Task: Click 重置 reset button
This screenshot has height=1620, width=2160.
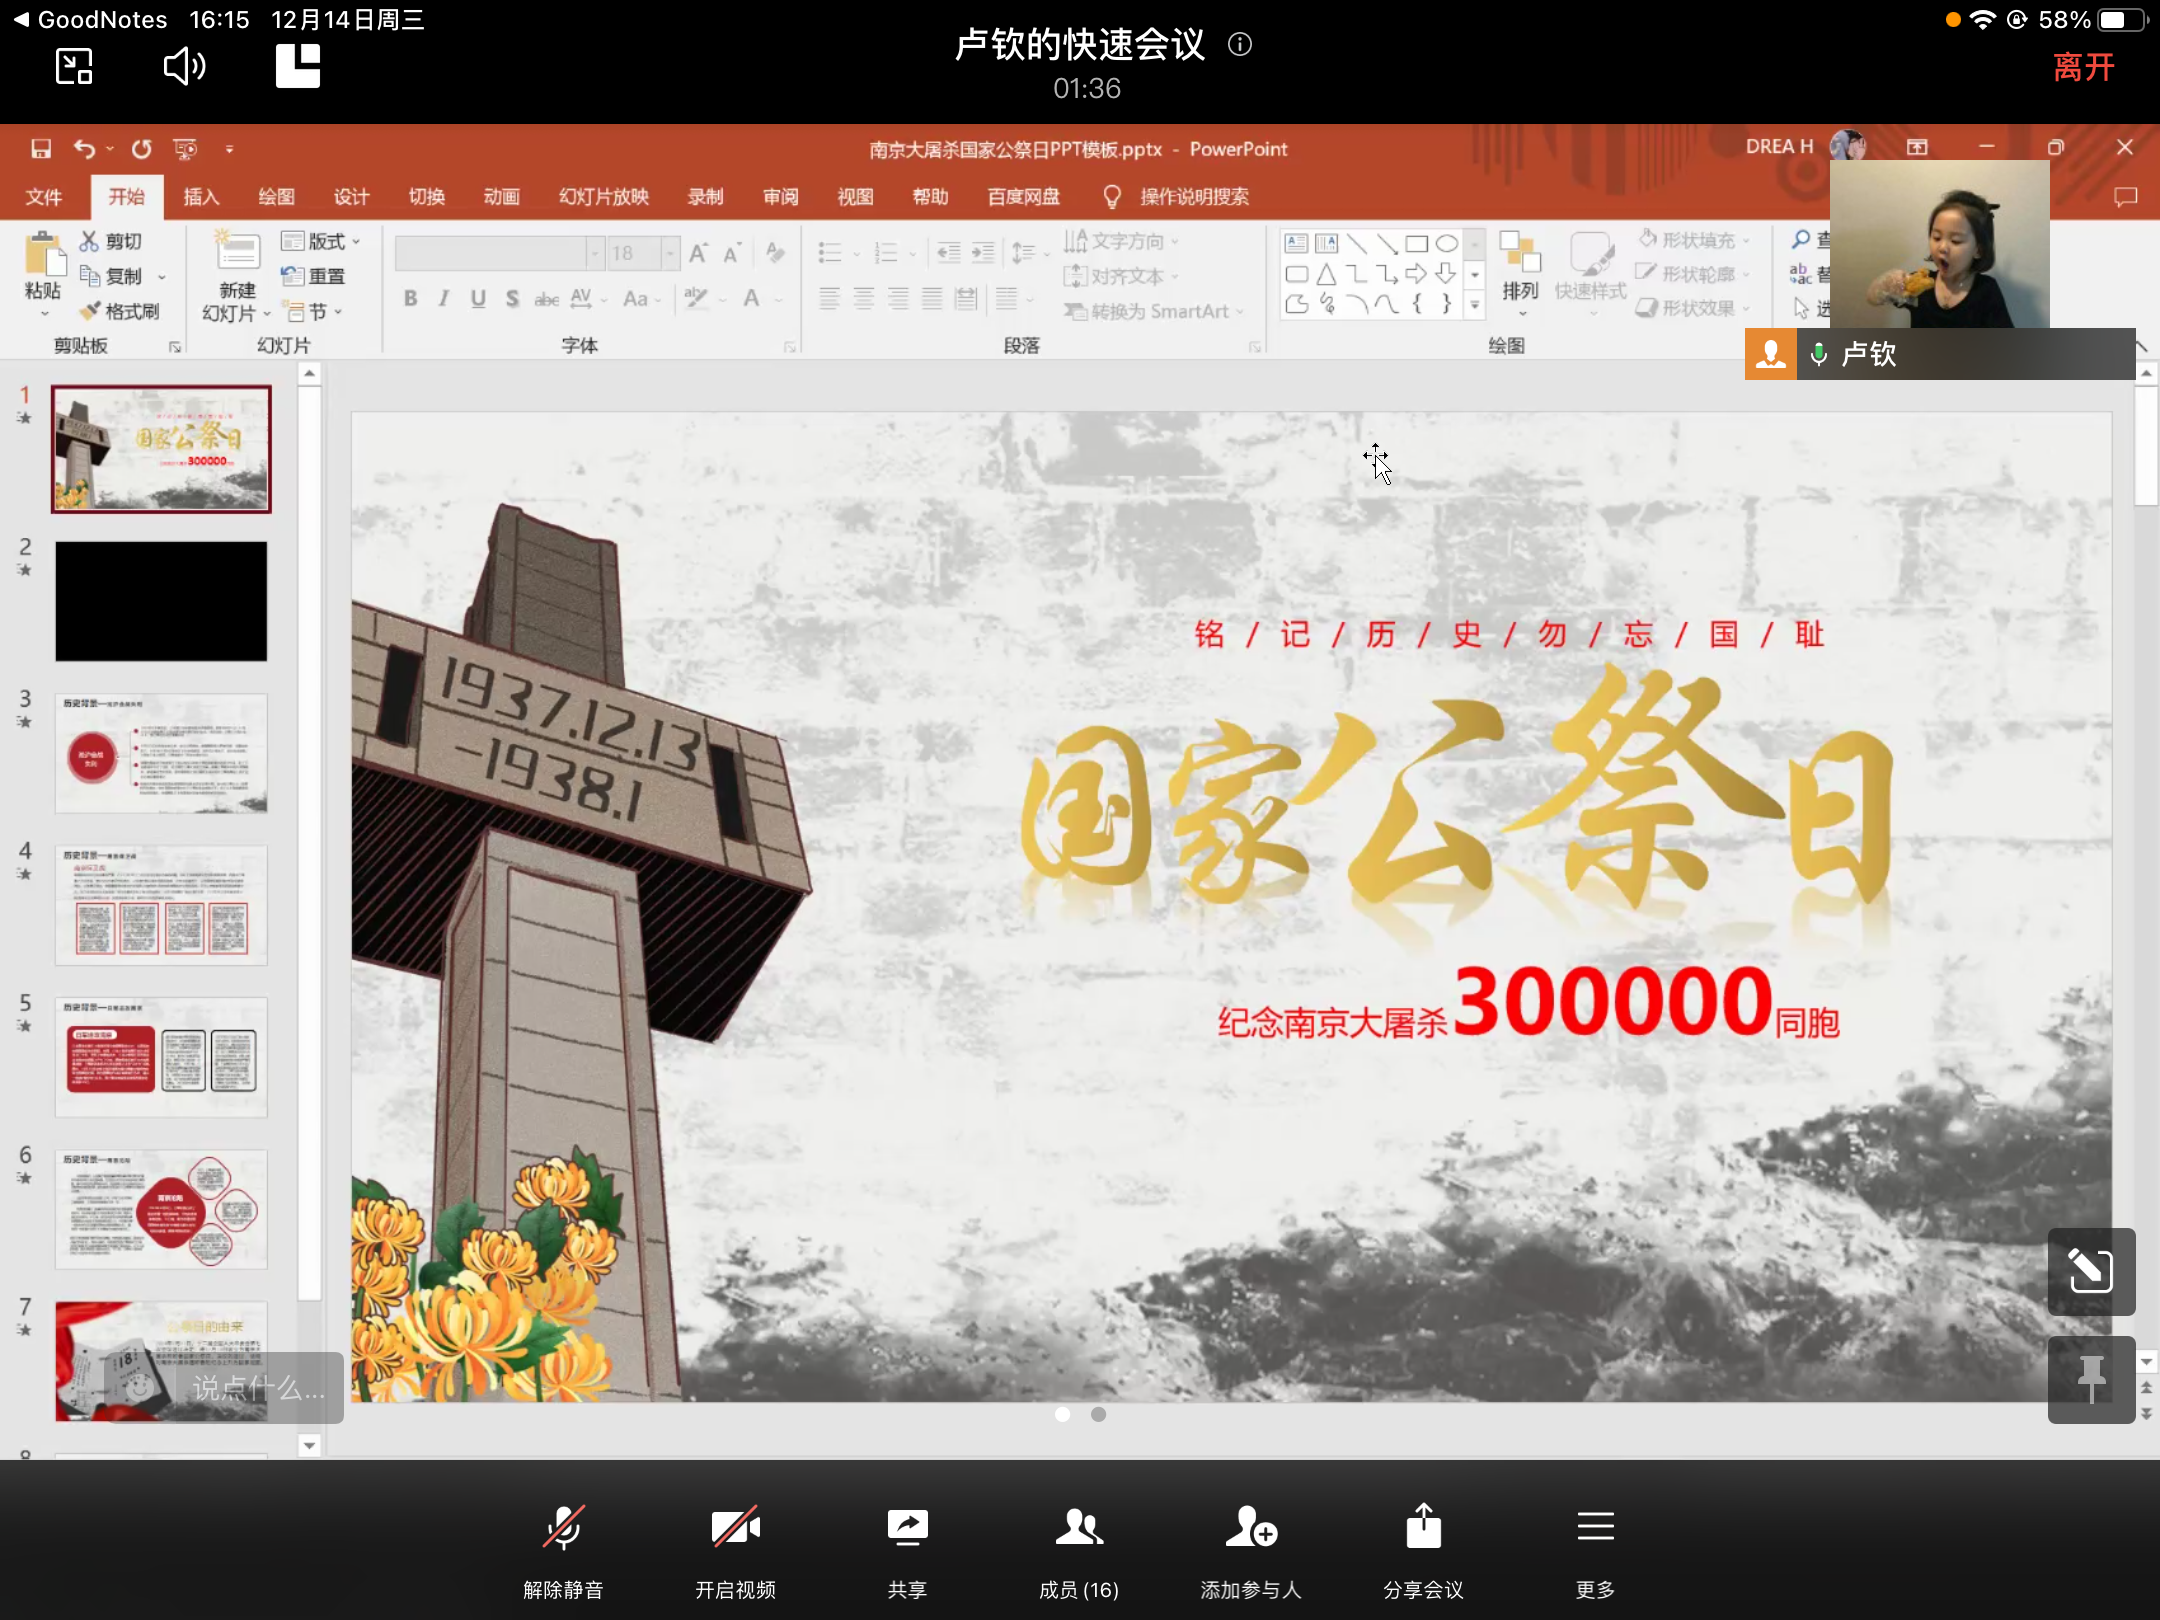Action: pyautogui.click(x=314, y=276)
